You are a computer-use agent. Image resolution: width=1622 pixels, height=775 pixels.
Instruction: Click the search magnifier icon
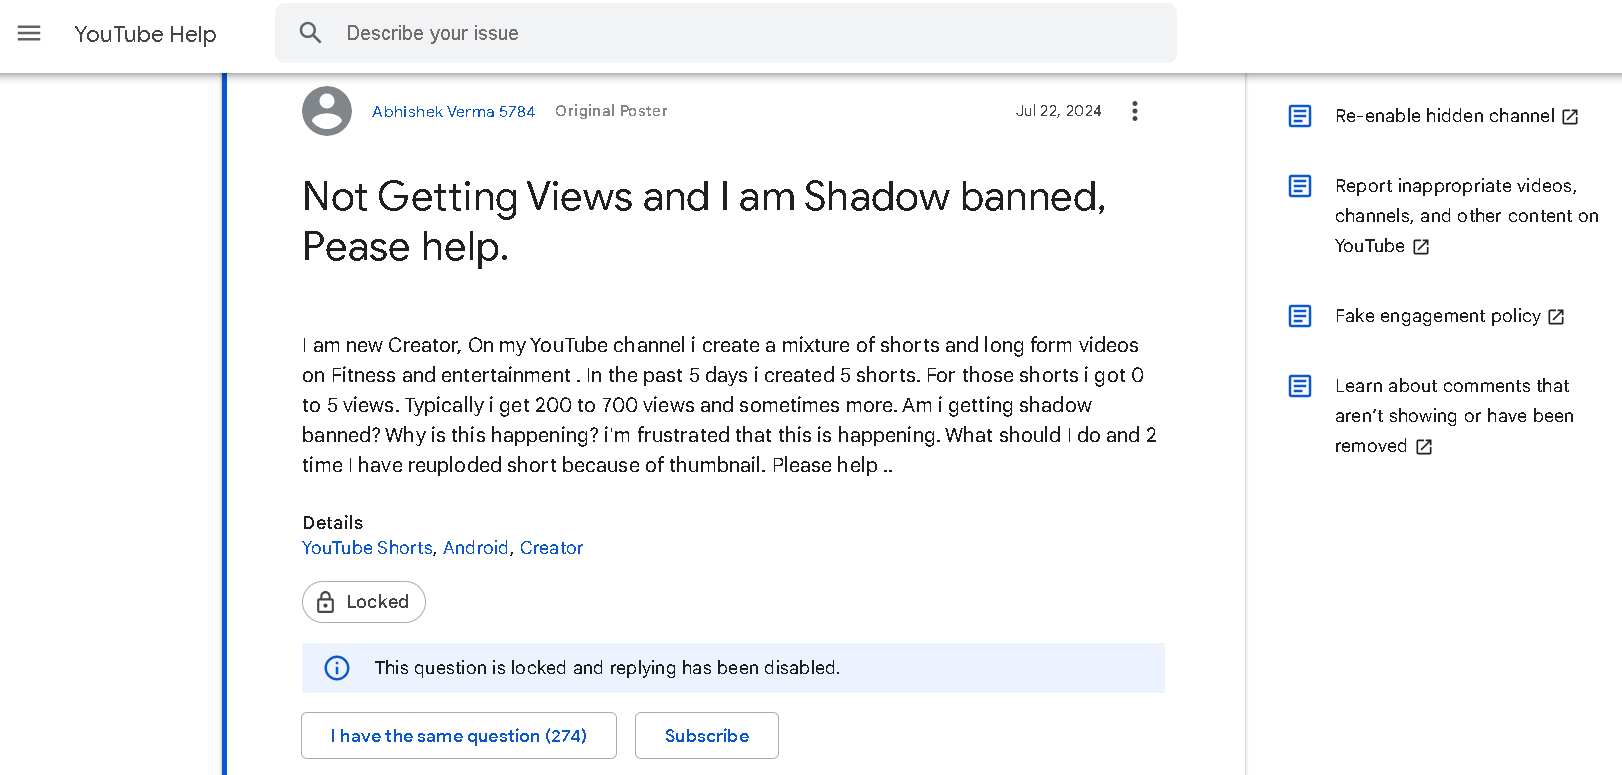[x=311, y=33]
